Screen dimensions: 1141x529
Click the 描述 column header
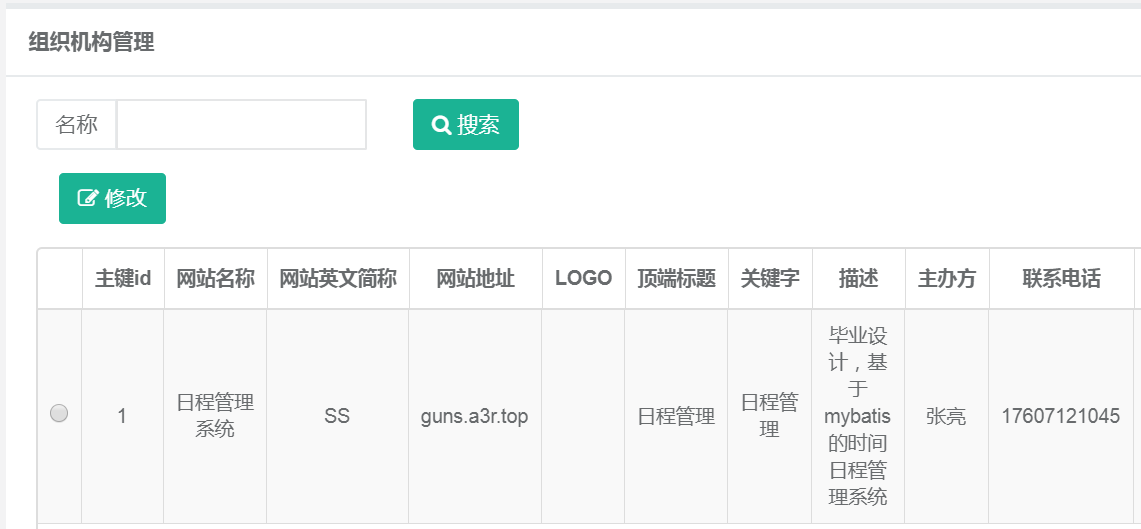(x=858, y=279)
